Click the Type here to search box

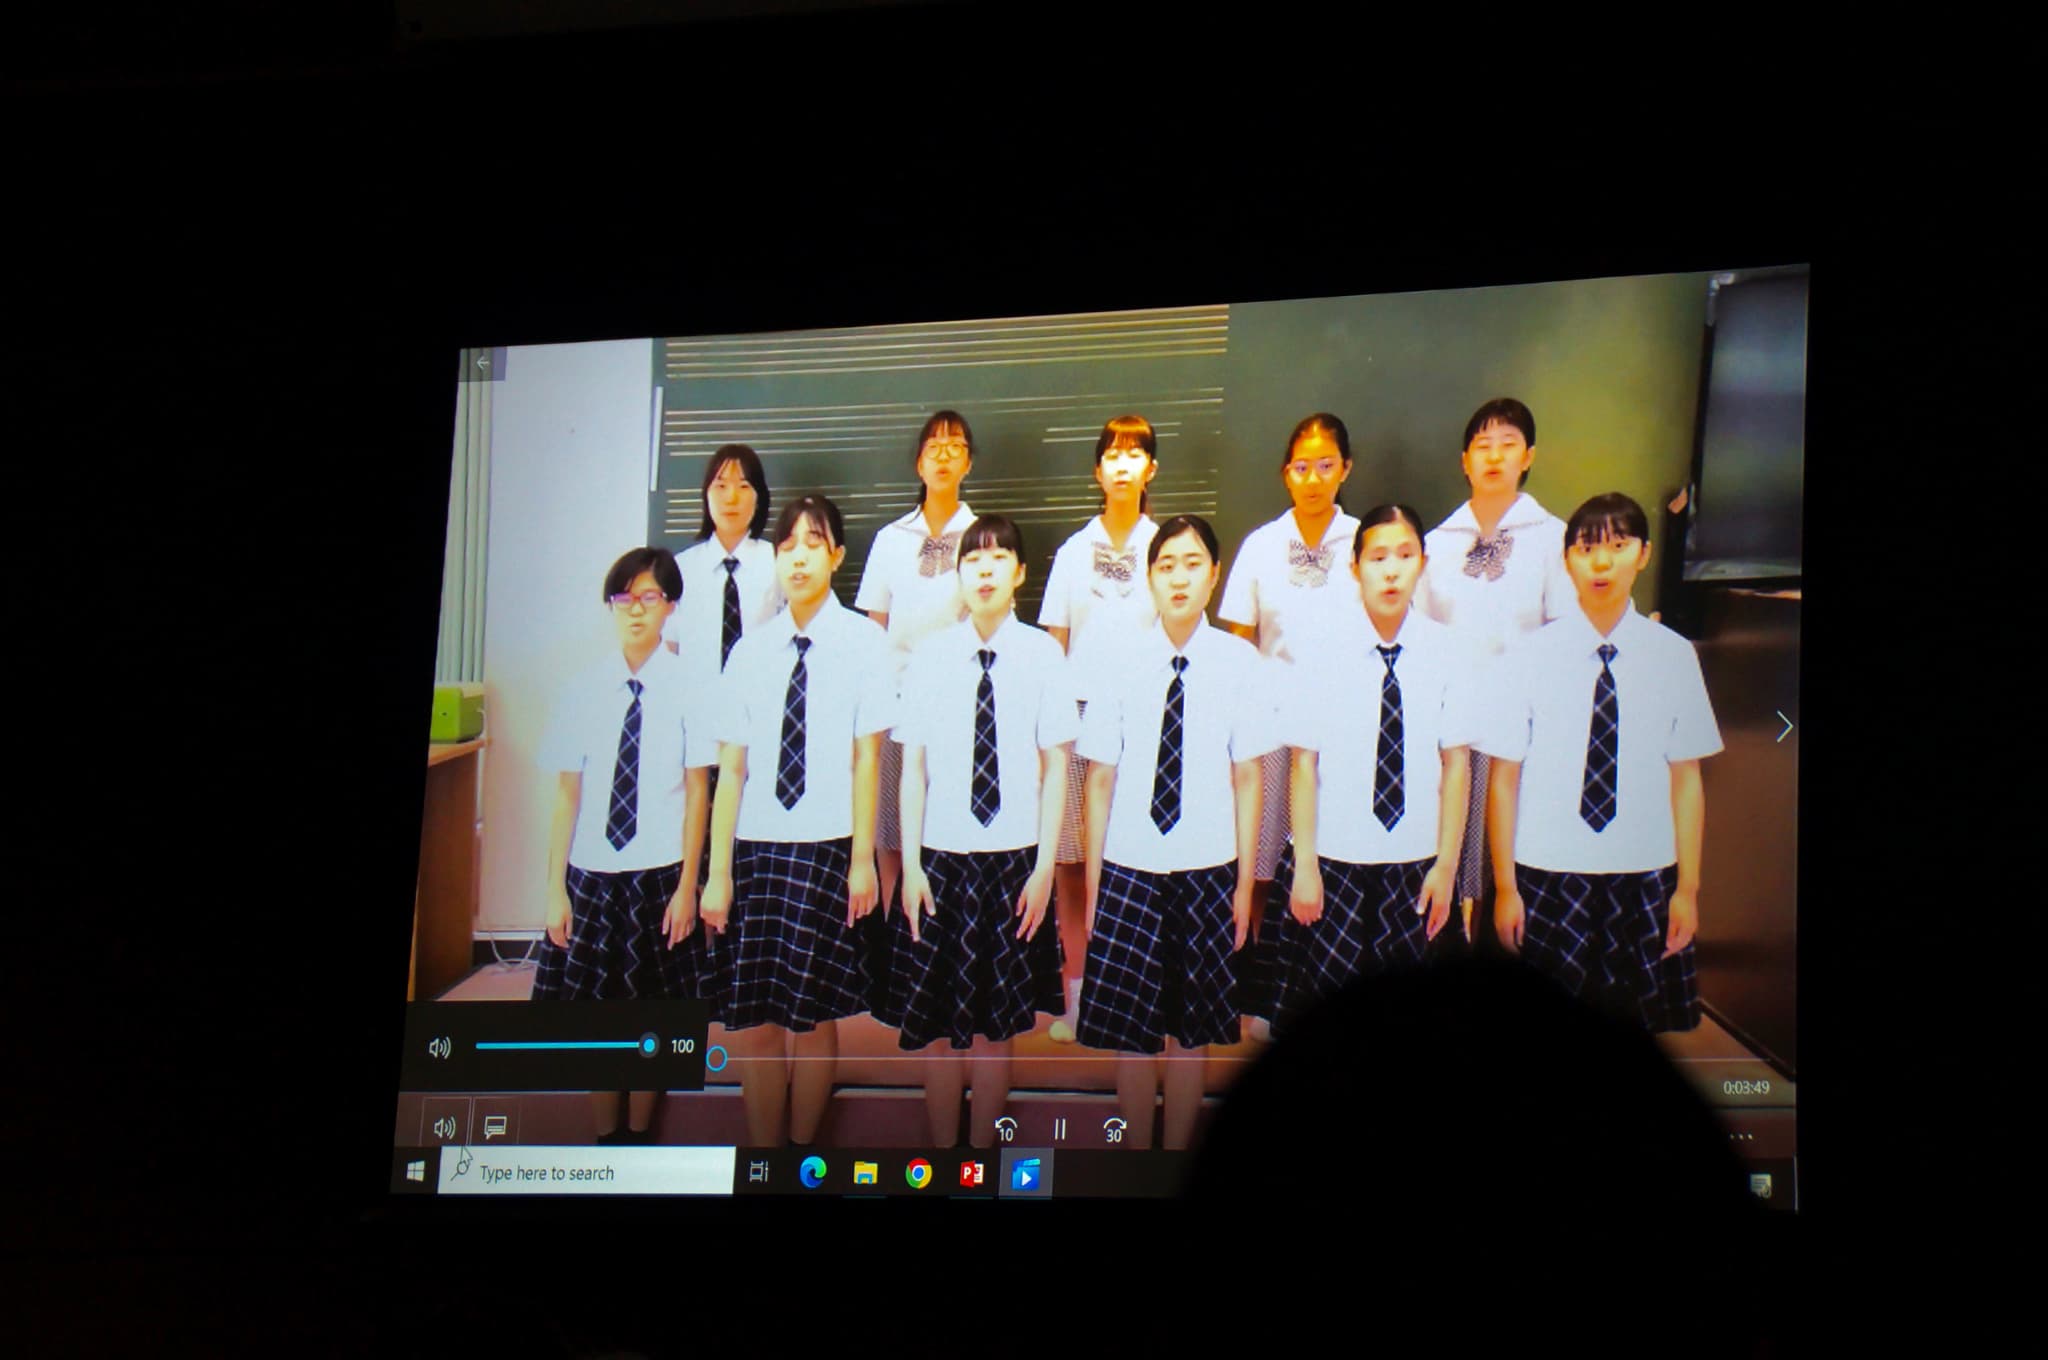click(x=587, y=1171)
